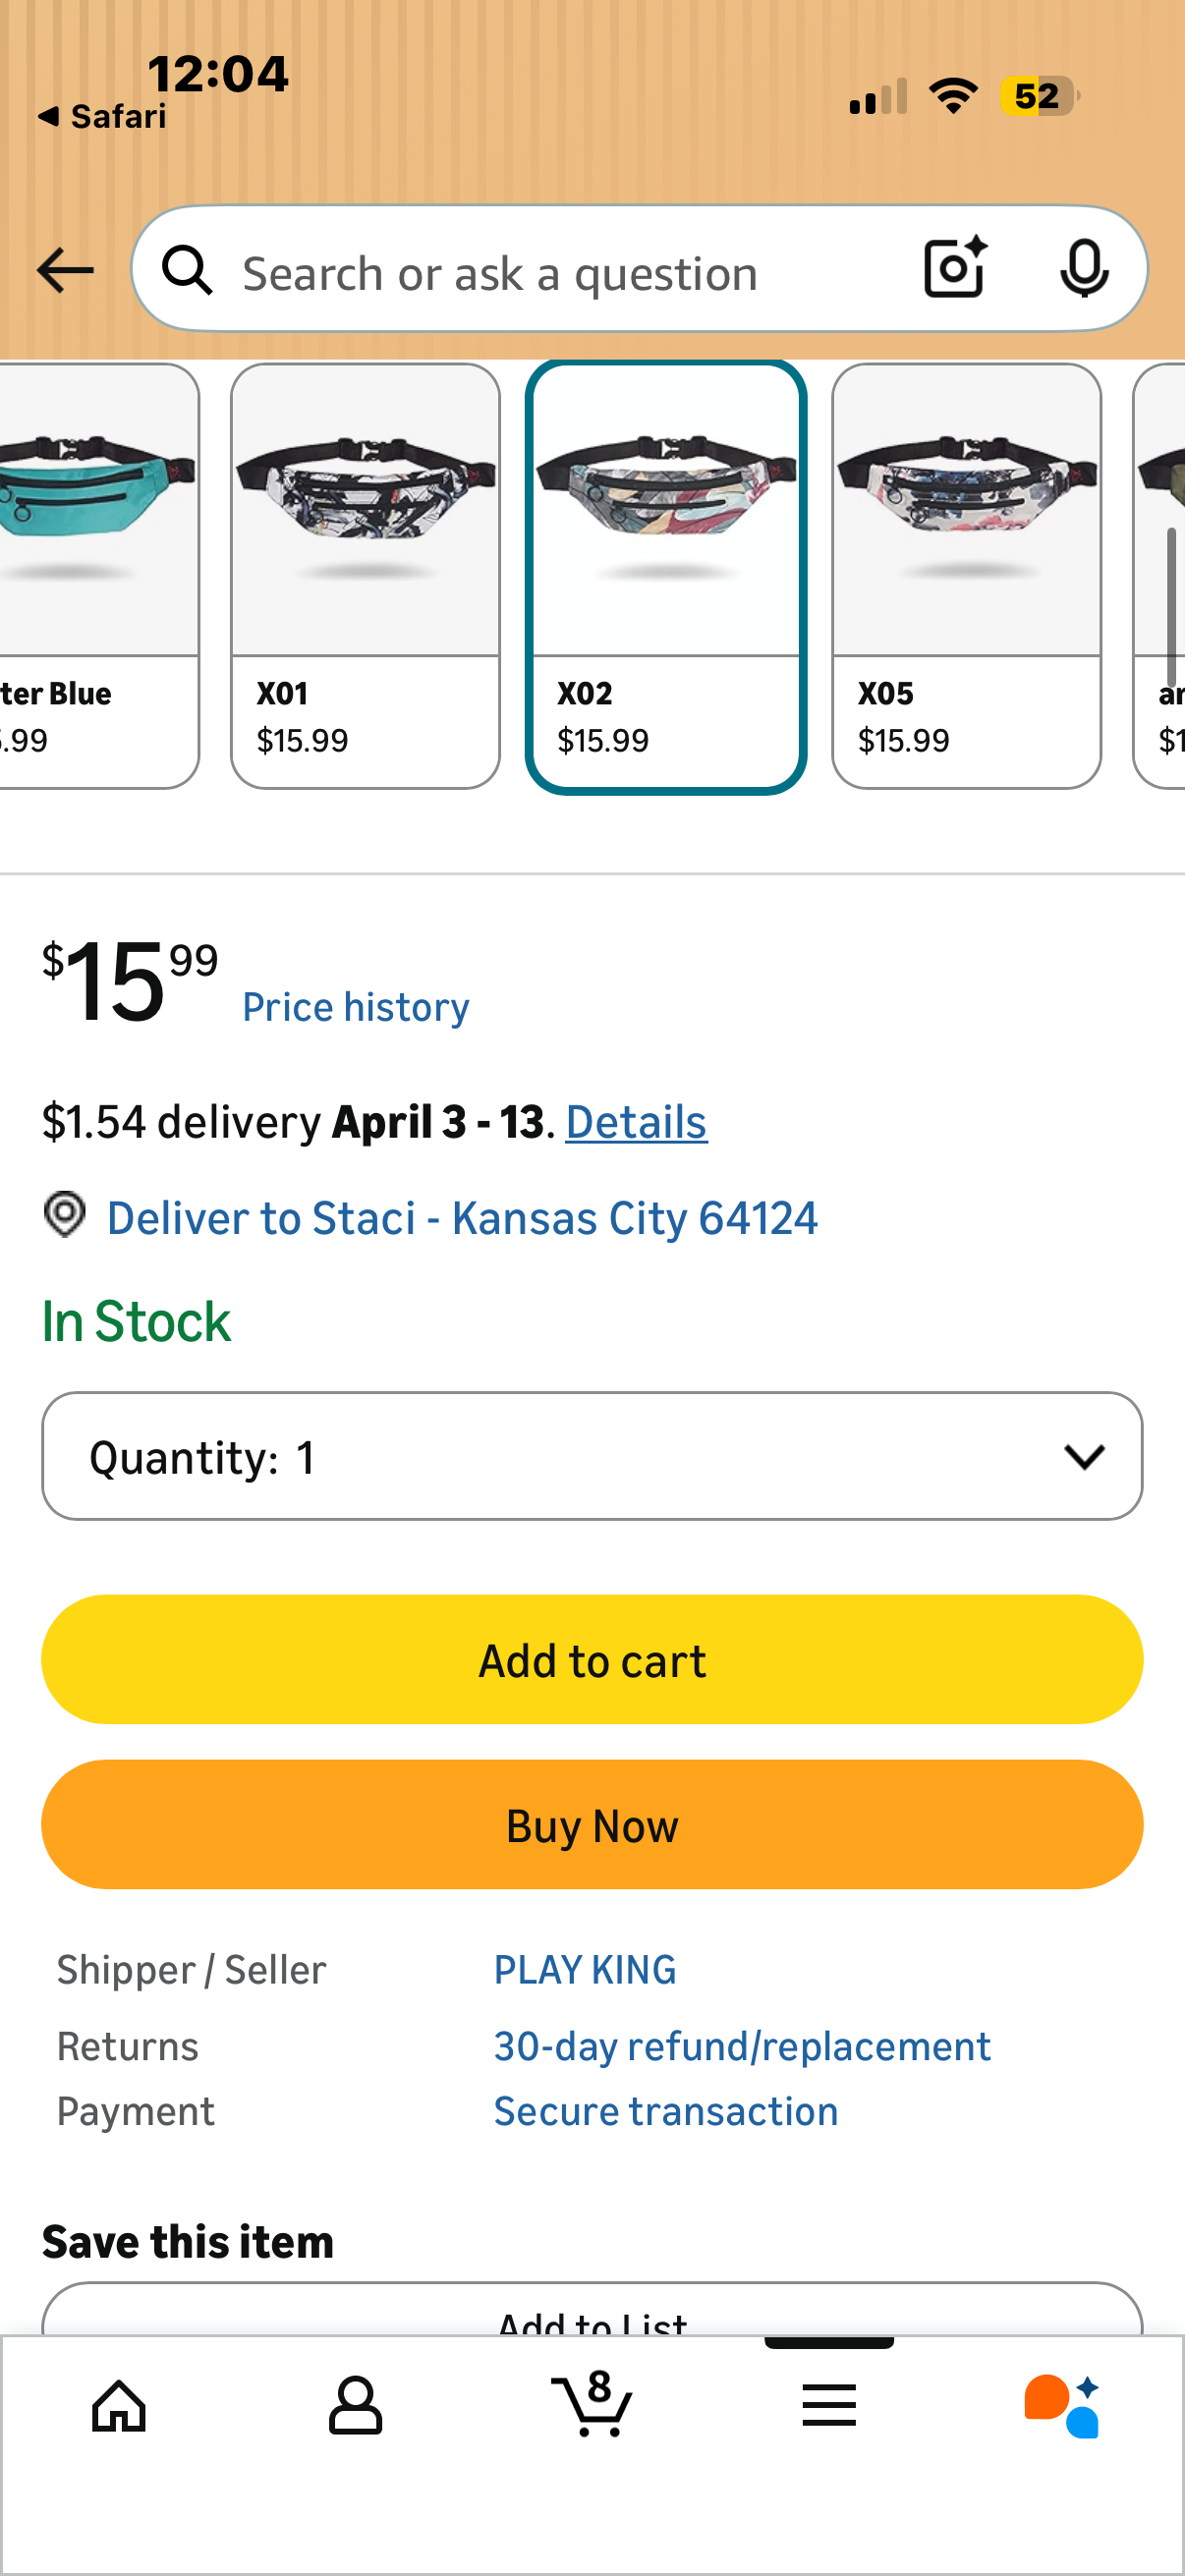Tap the back arrow icon

coord(65,270)
